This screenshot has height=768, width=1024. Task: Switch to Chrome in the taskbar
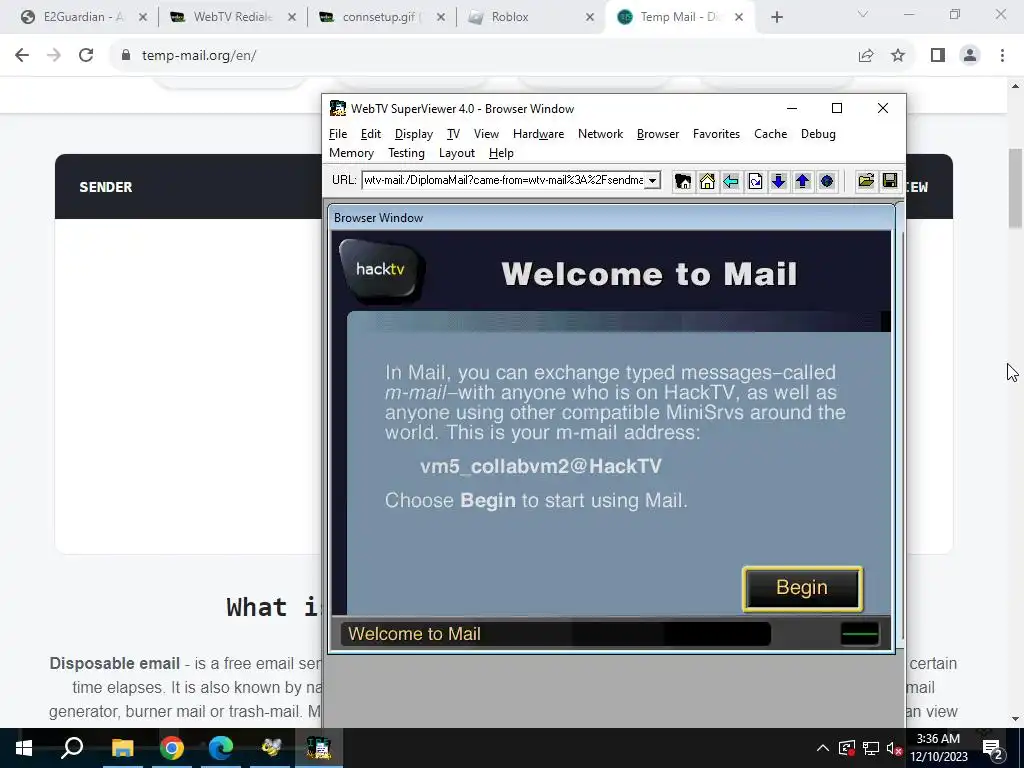pos(172,748)
